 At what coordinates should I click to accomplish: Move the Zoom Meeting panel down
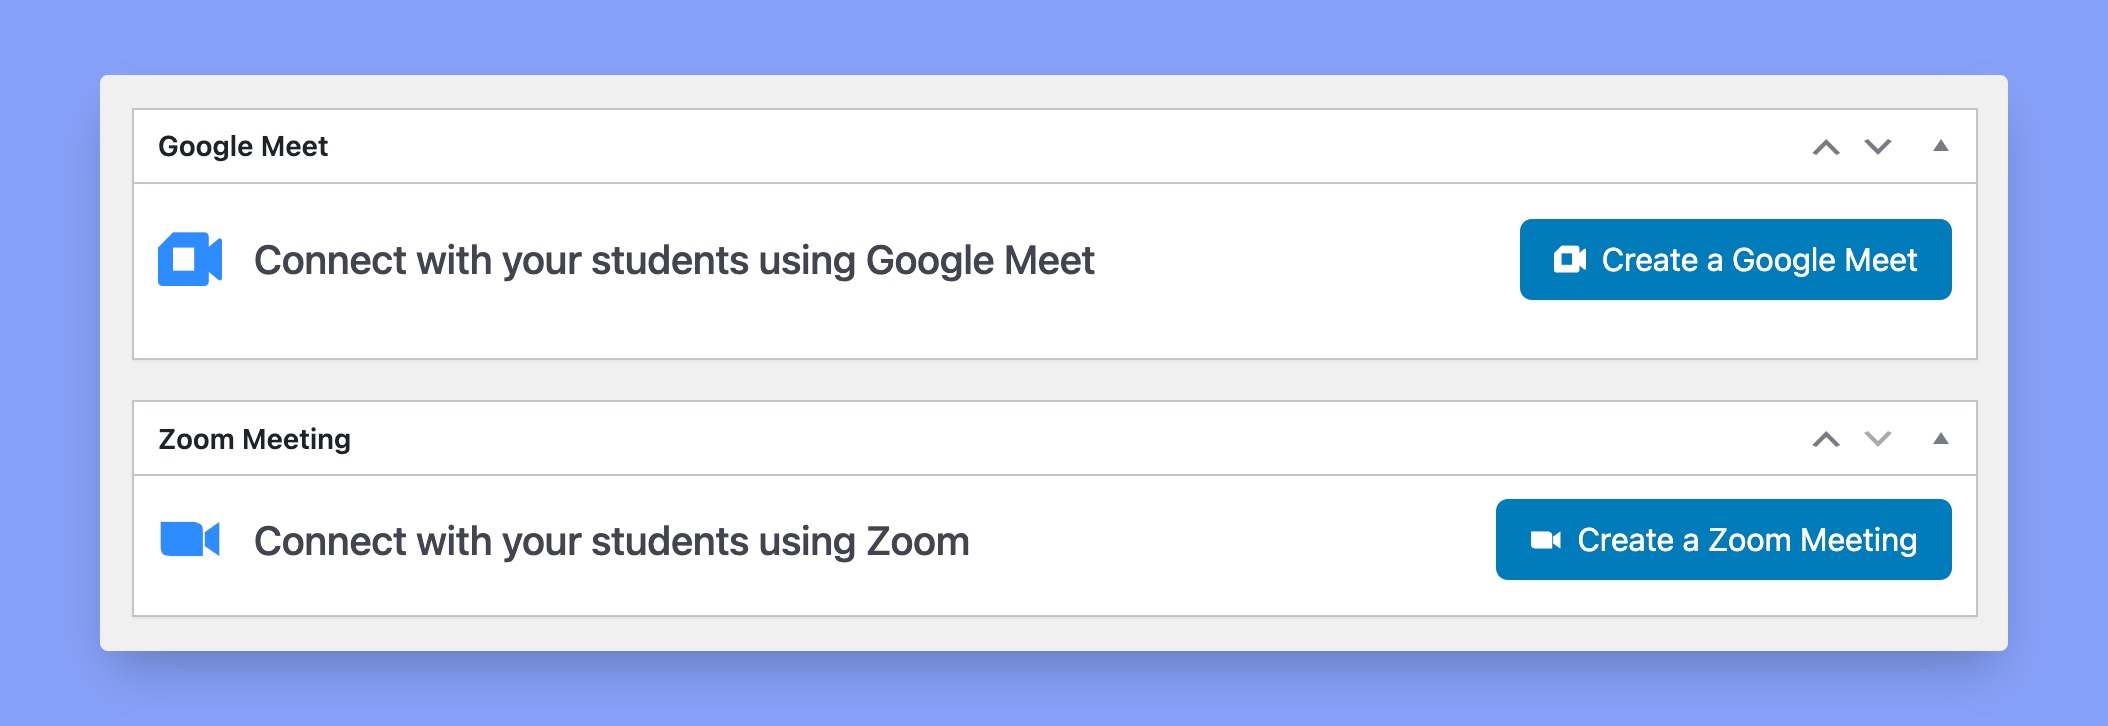point(1878,439)
